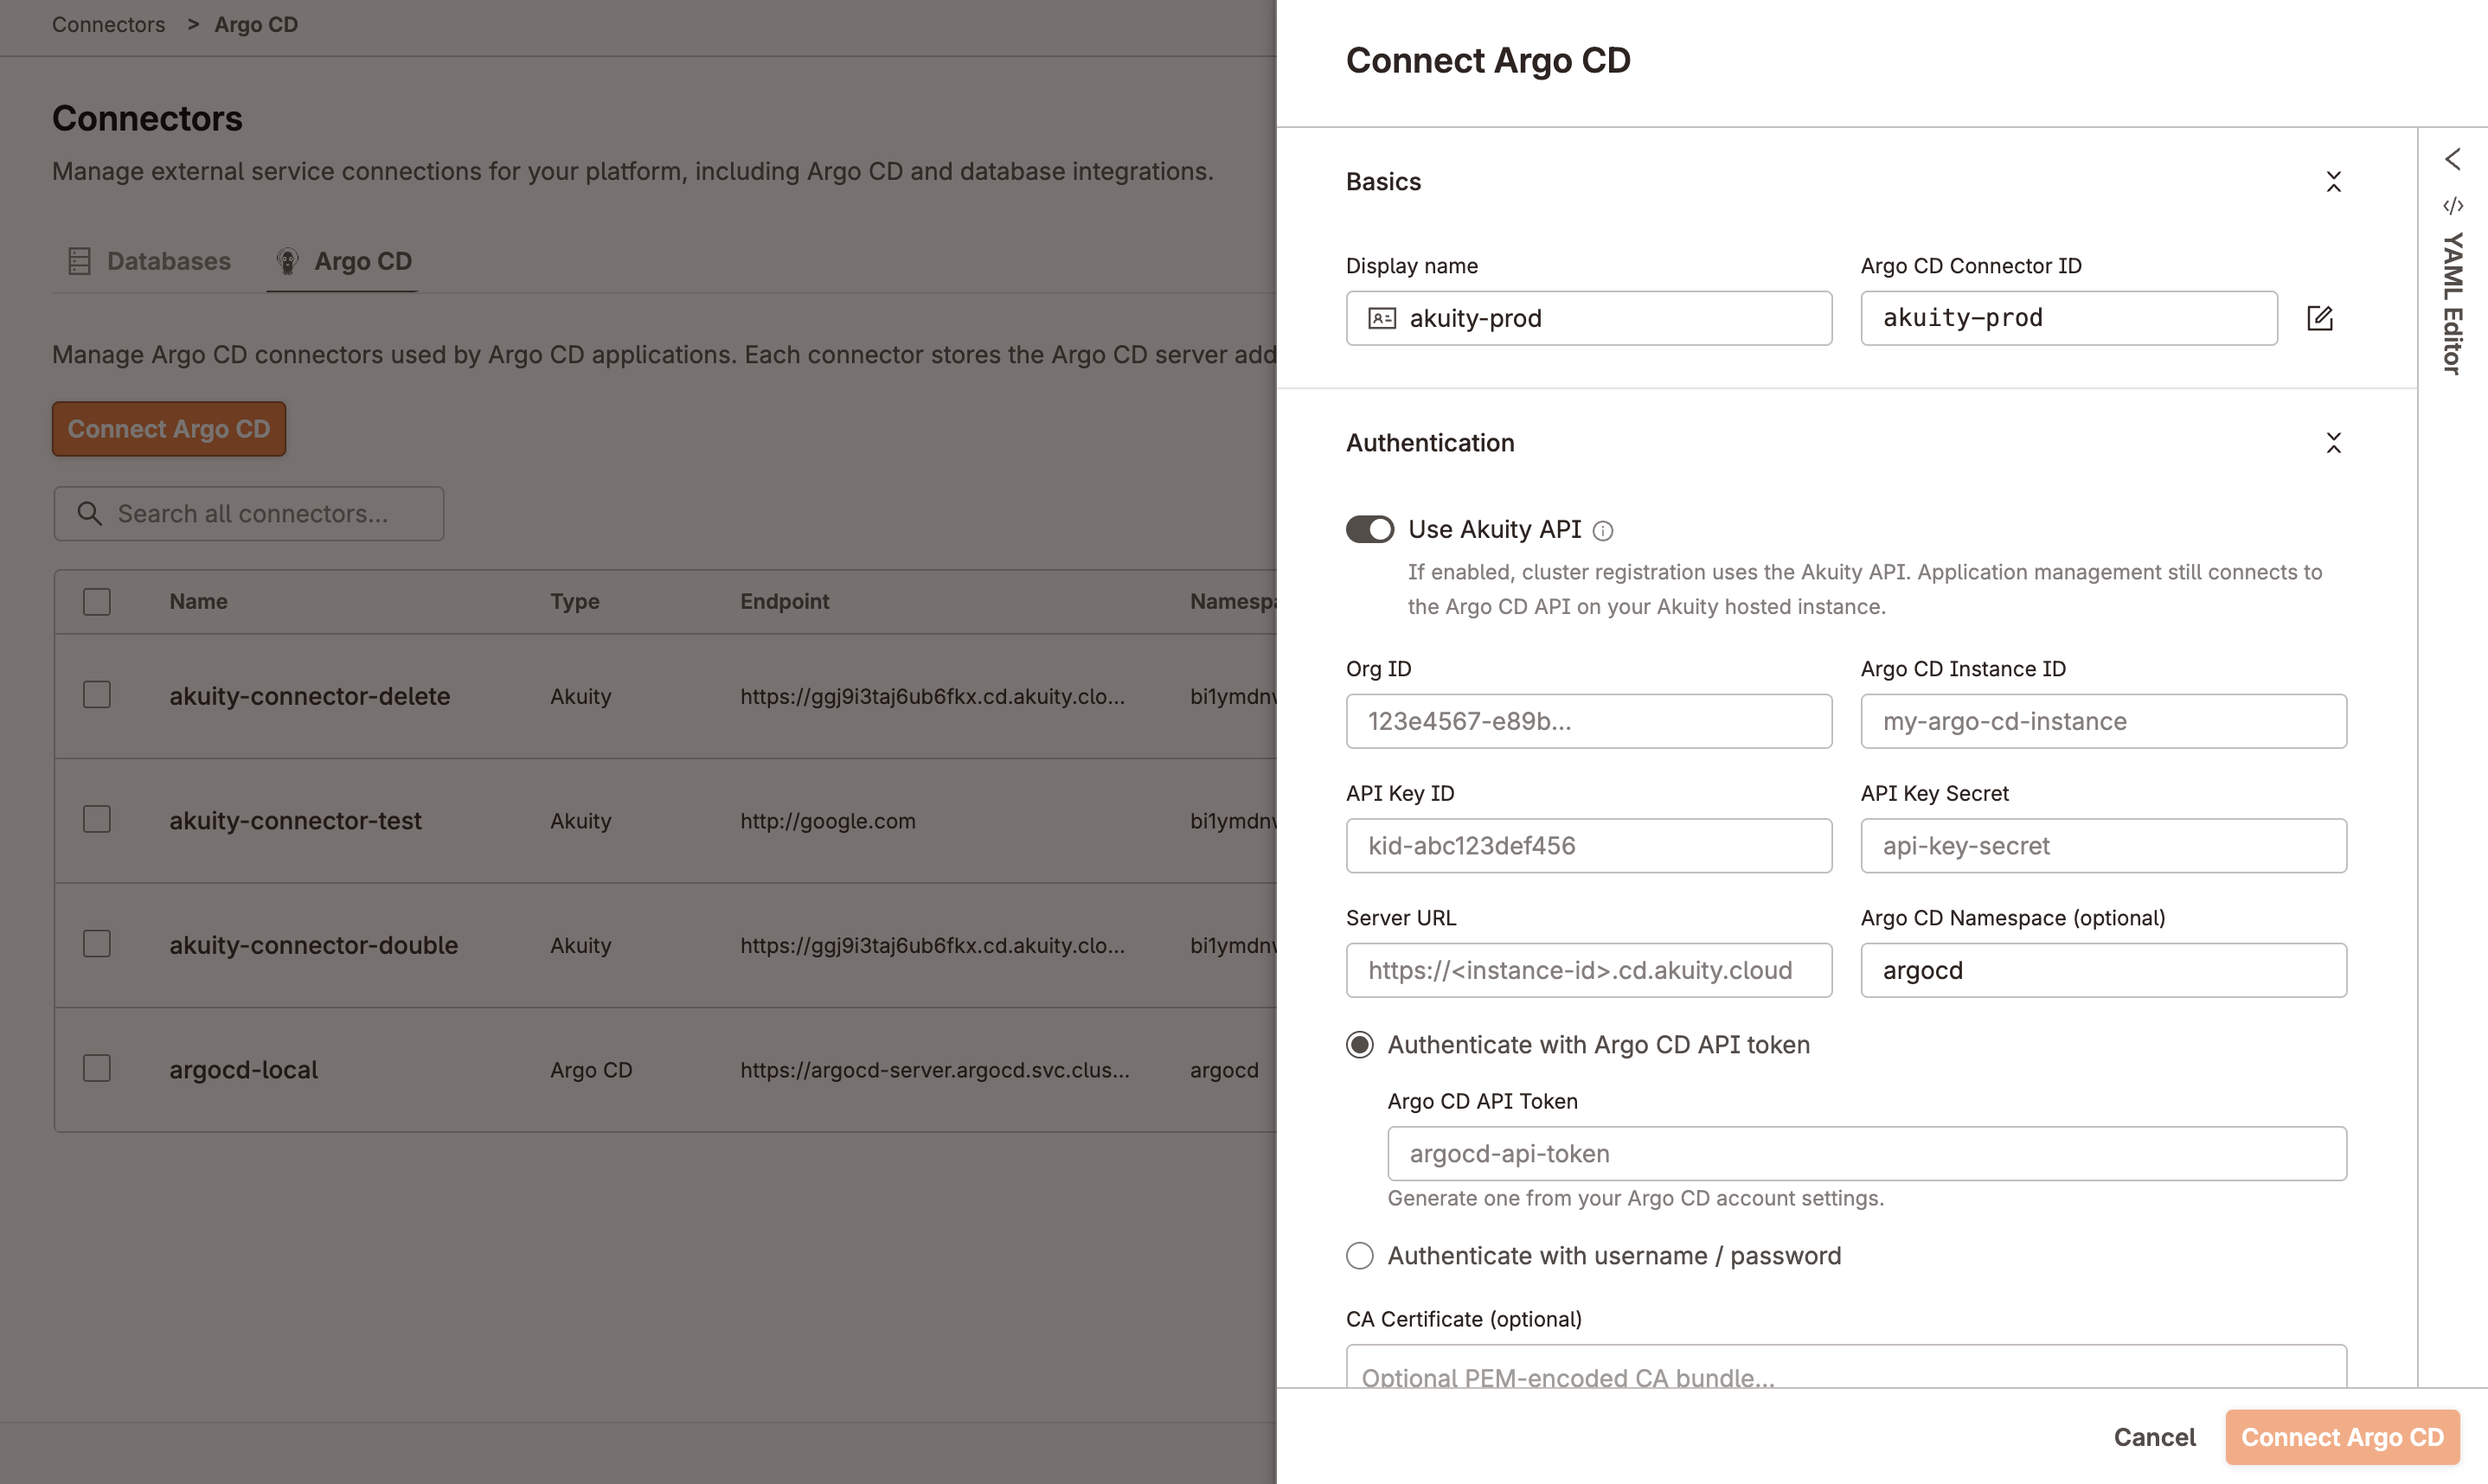Click the Argo CD tab octopus icon
Image resolution: width=2488 pixels, height=1484 pixels.
pyautogui.click(x=288, y=261)
